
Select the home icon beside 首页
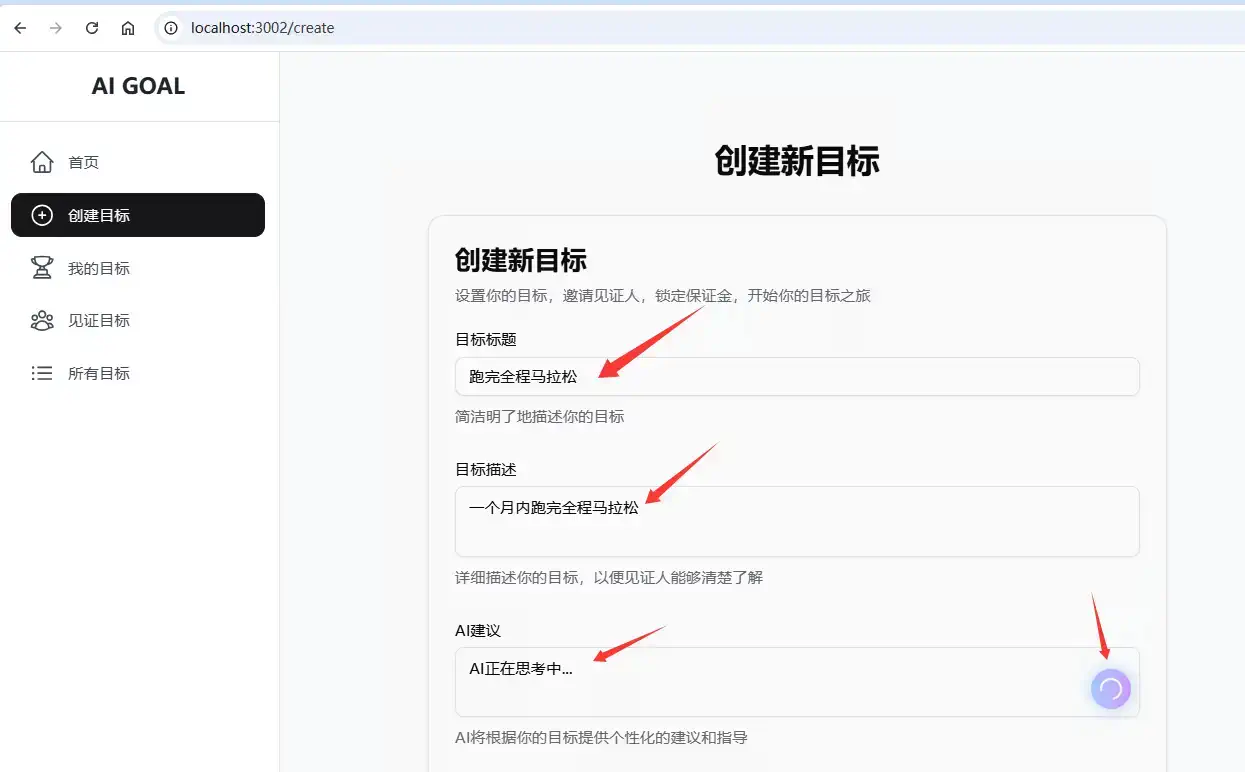[x=41, y=161]
